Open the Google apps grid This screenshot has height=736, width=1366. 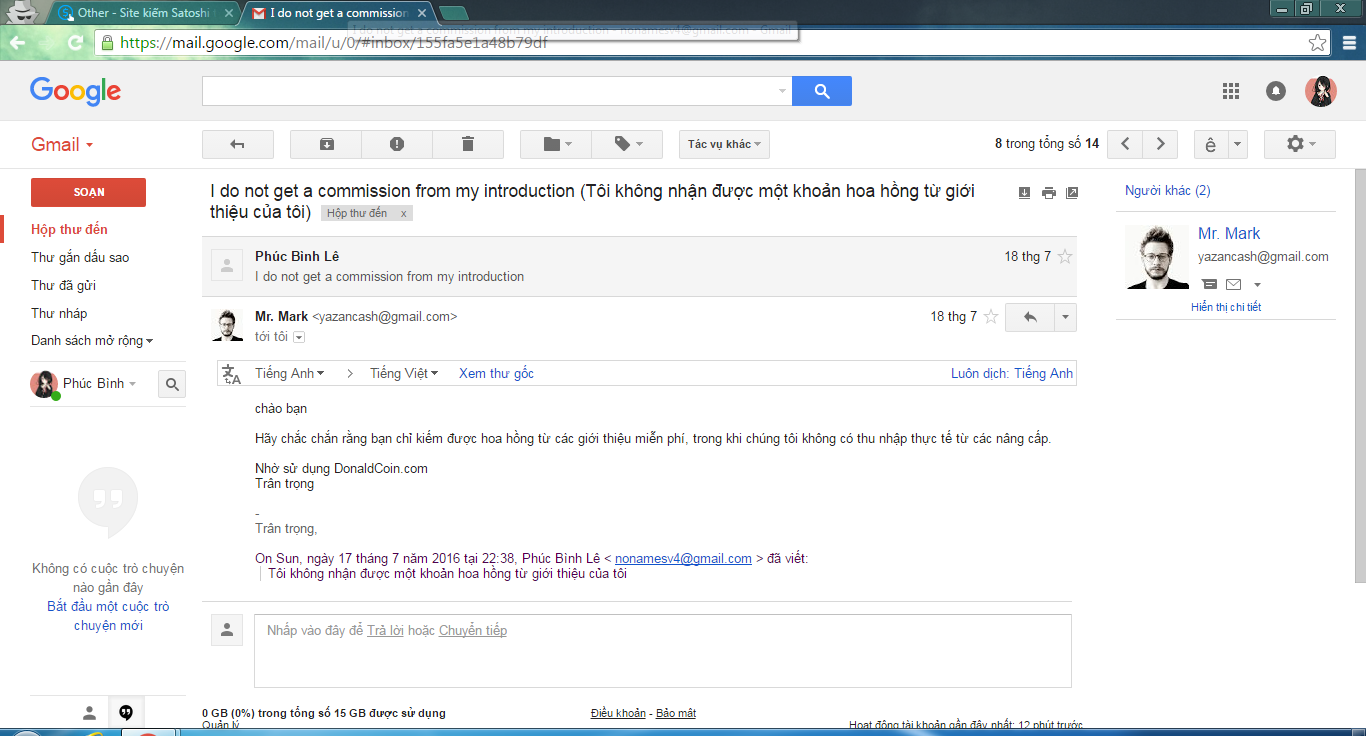(1231, 91)
